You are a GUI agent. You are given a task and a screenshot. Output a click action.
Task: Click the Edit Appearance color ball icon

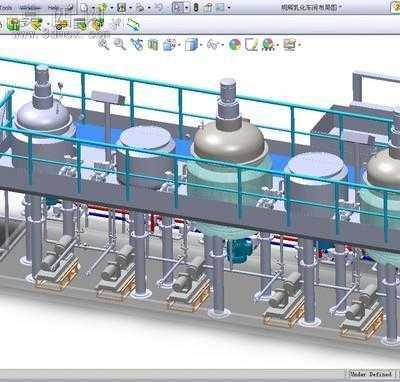pyautogui.click(x=235, y=44)
